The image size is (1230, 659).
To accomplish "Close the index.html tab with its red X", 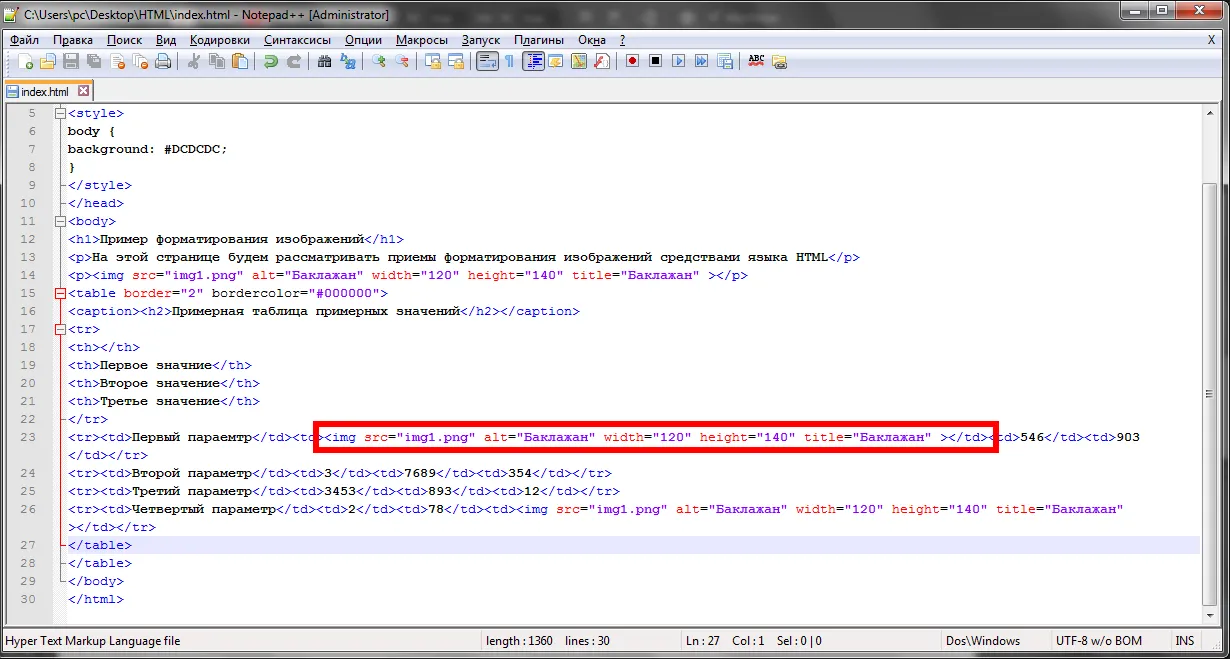I will tap(84, 91).
